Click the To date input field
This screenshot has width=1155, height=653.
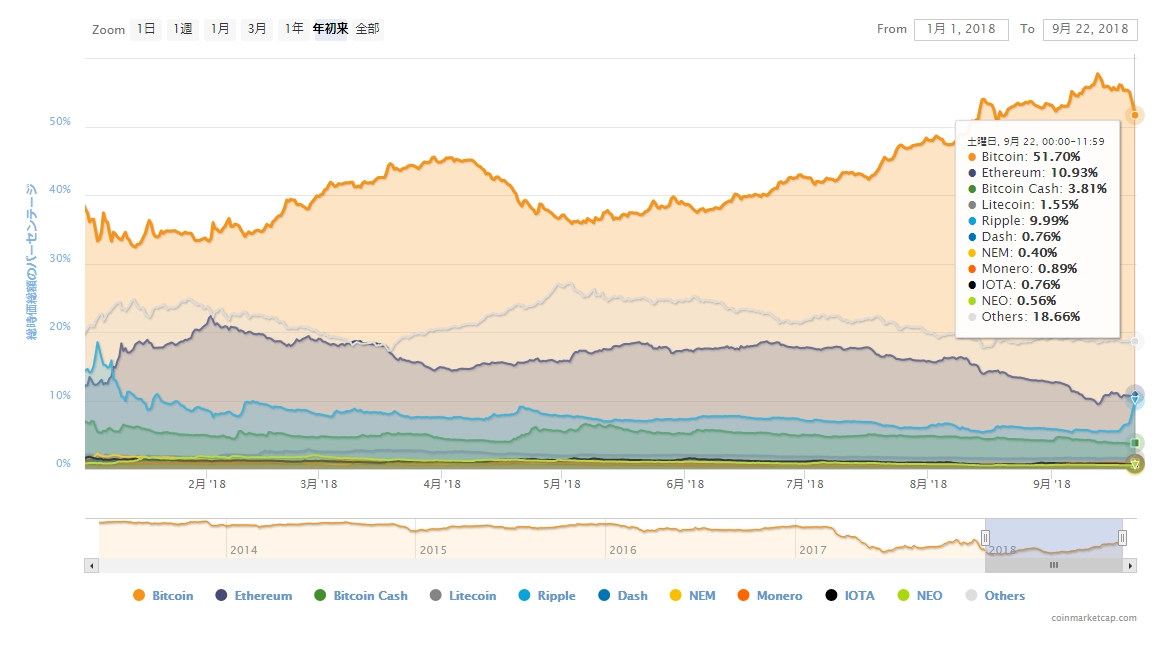tap(1089, 29)
